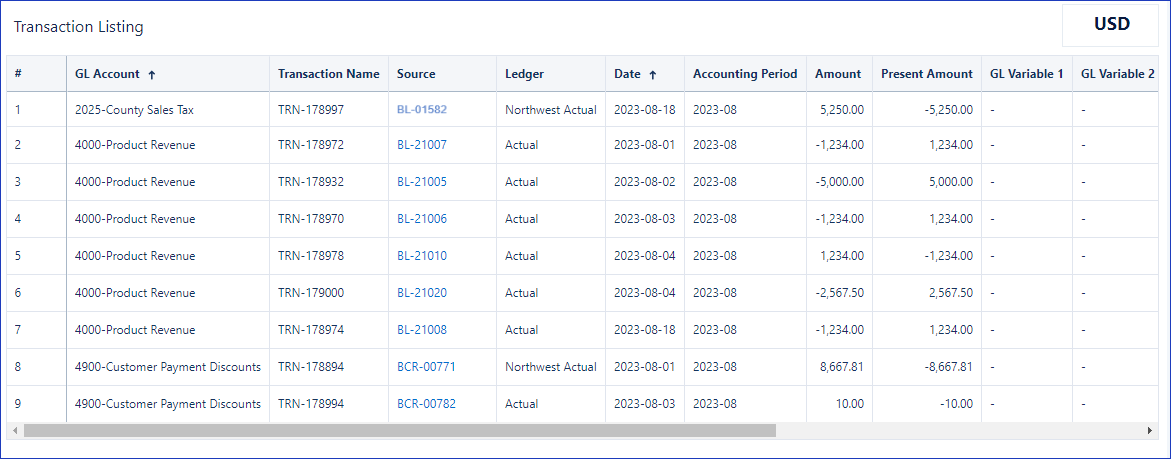Sort by Transaction Name column header
Image resolution: width=1171 pixels, height=459 pixels.
click(x=329, y=74)
